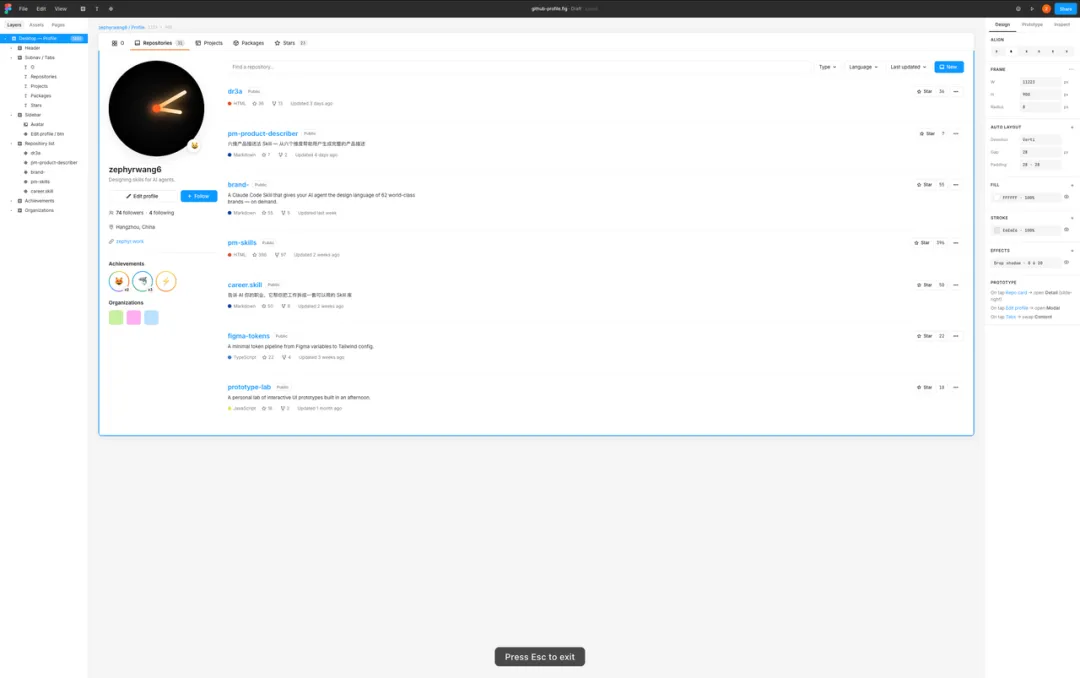1080x678 pixels.
Task: Open the more options menu for dr3a repo
Action: 956,91
